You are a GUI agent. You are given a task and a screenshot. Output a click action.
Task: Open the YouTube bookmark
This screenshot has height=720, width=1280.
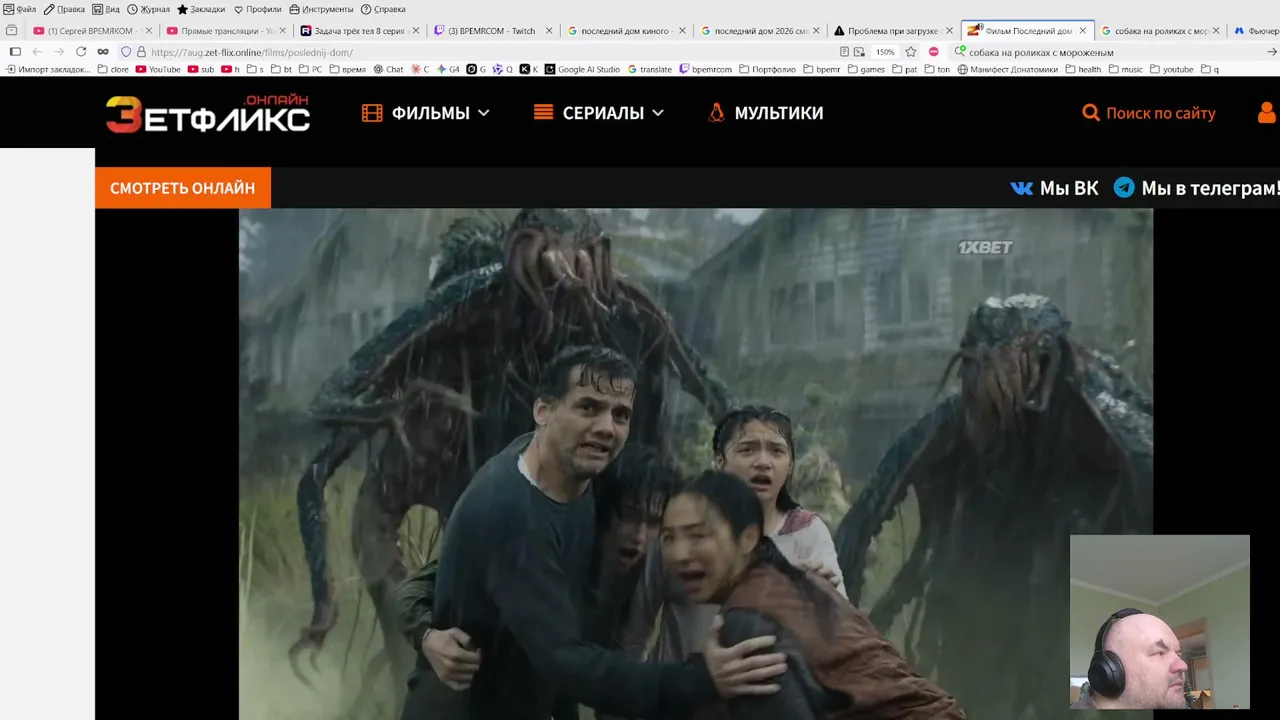(x=158, y=70)
